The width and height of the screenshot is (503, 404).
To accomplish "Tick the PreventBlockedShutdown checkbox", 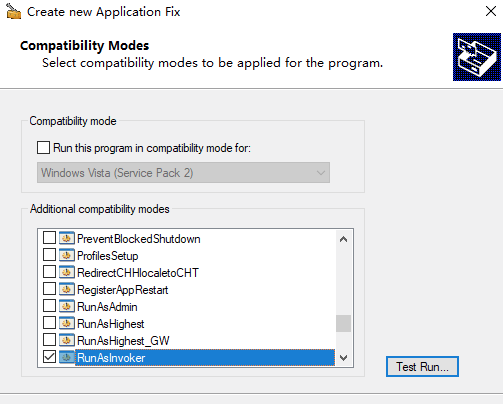I will (49, 238).
